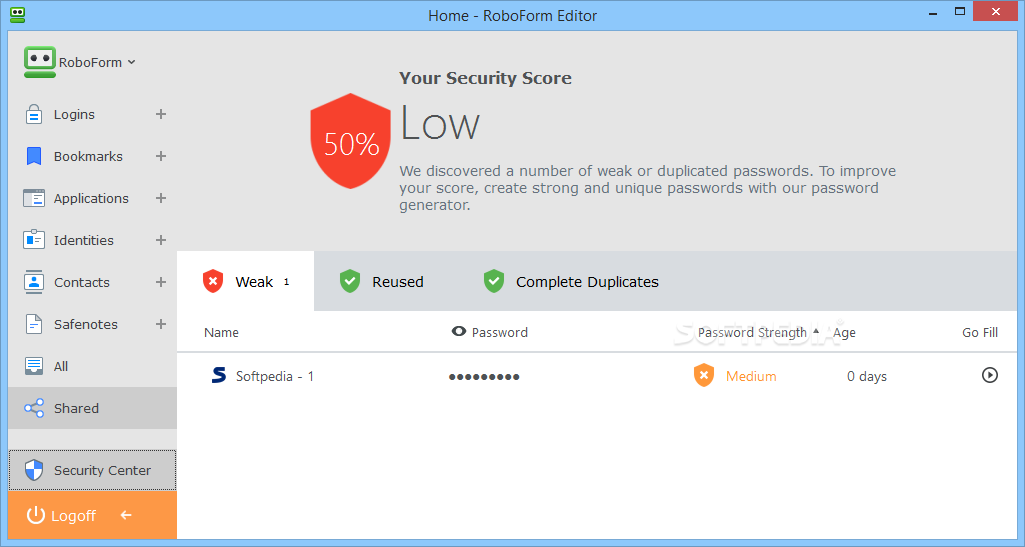Click the Identities card icon

tap(33, 240)
